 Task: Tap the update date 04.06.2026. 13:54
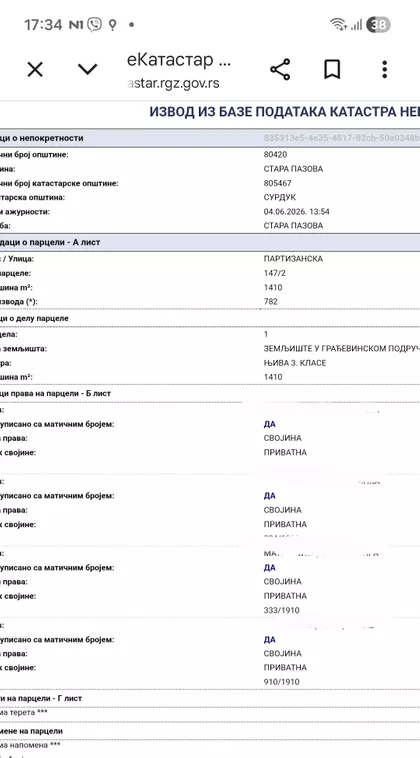tap(297, 212)
